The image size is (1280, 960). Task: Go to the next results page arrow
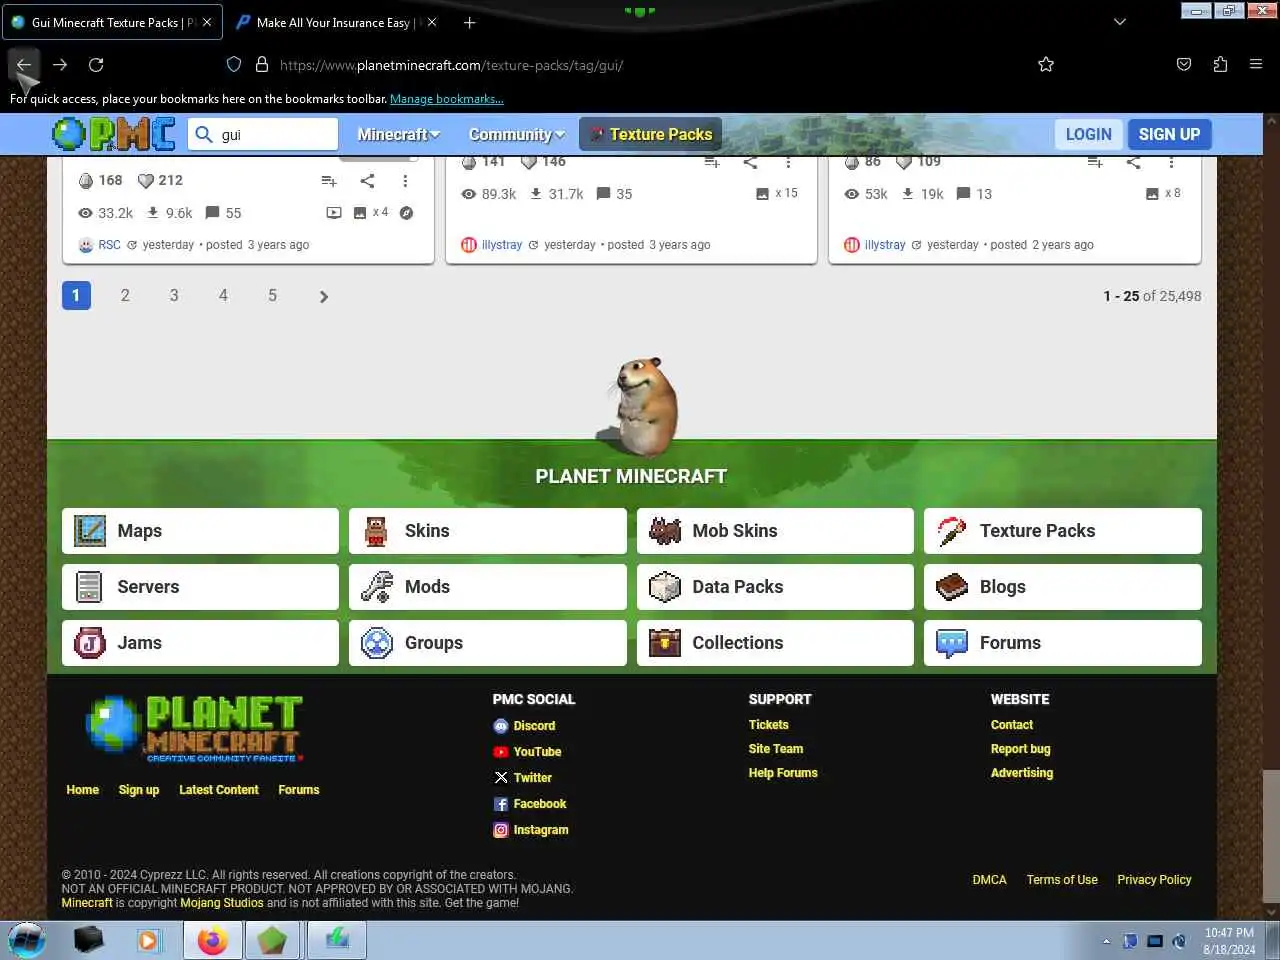coord(323,296)
